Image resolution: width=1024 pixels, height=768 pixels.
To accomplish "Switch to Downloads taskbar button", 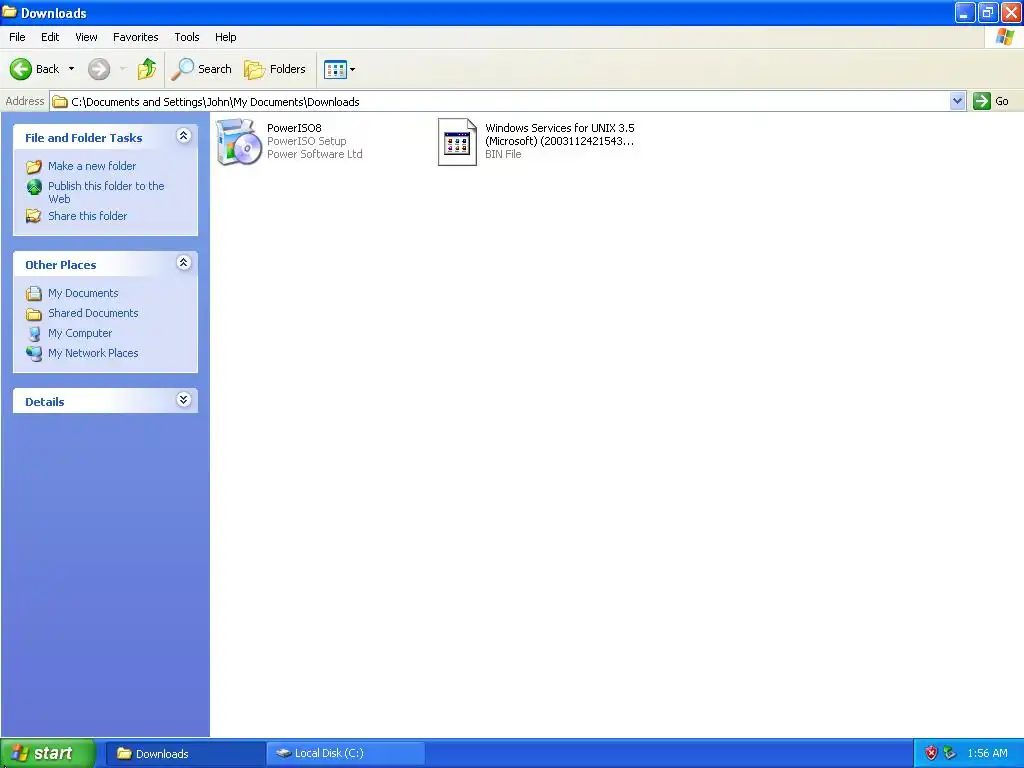I will (x=185, y=754).
